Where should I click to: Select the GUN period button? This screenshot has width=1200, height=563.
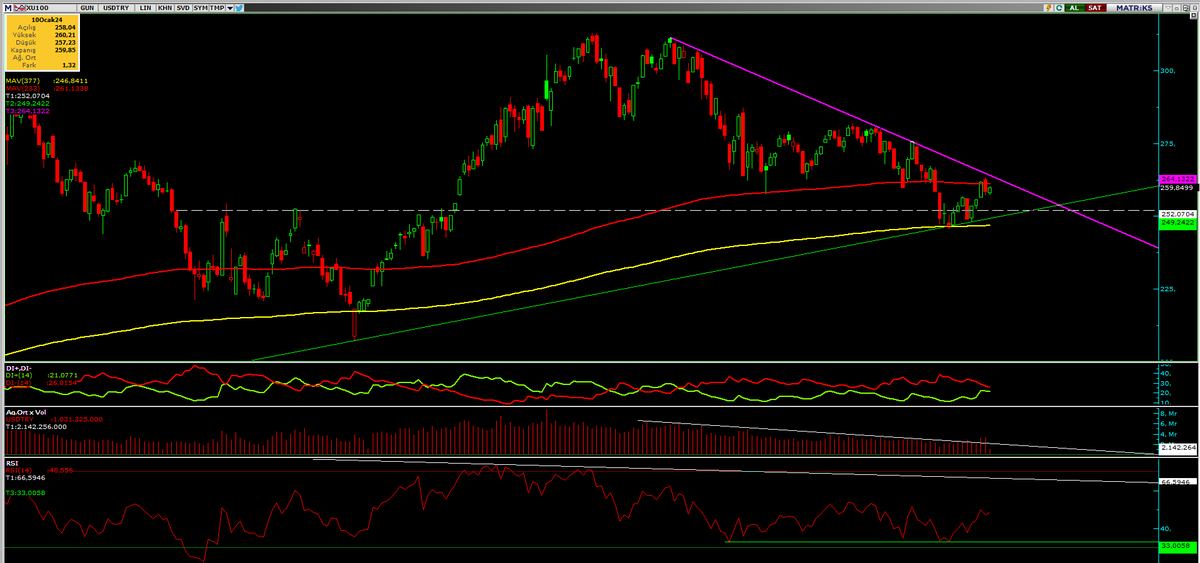point(87,8)
